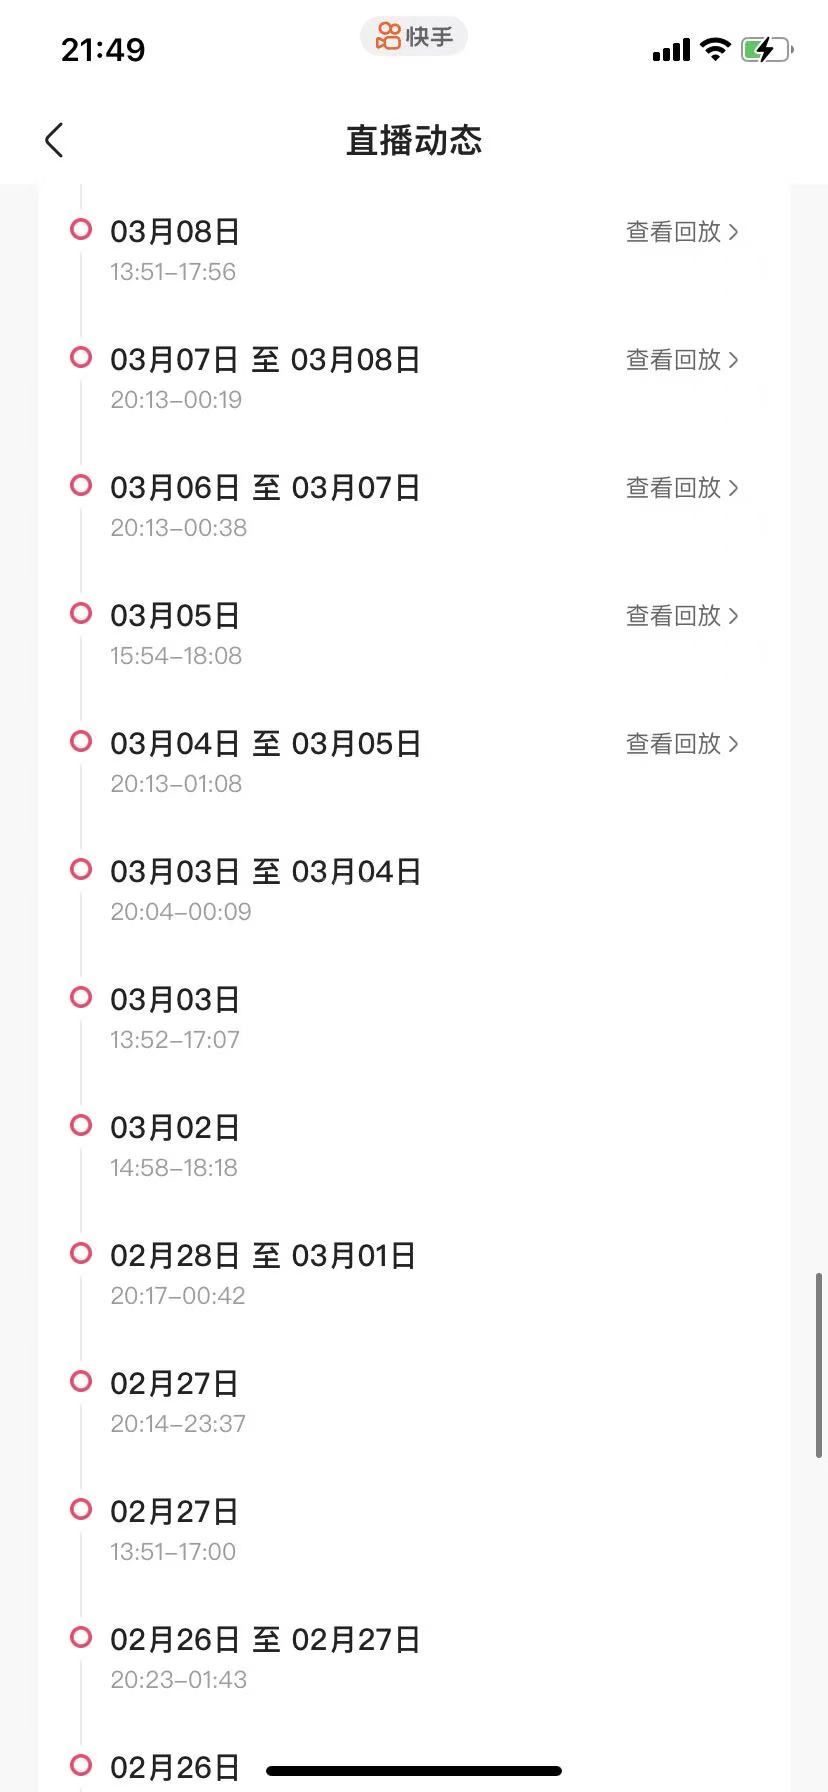
Task: Tap the 03月02日 timeline circle marker
Action: click(x=81, y=1125)
